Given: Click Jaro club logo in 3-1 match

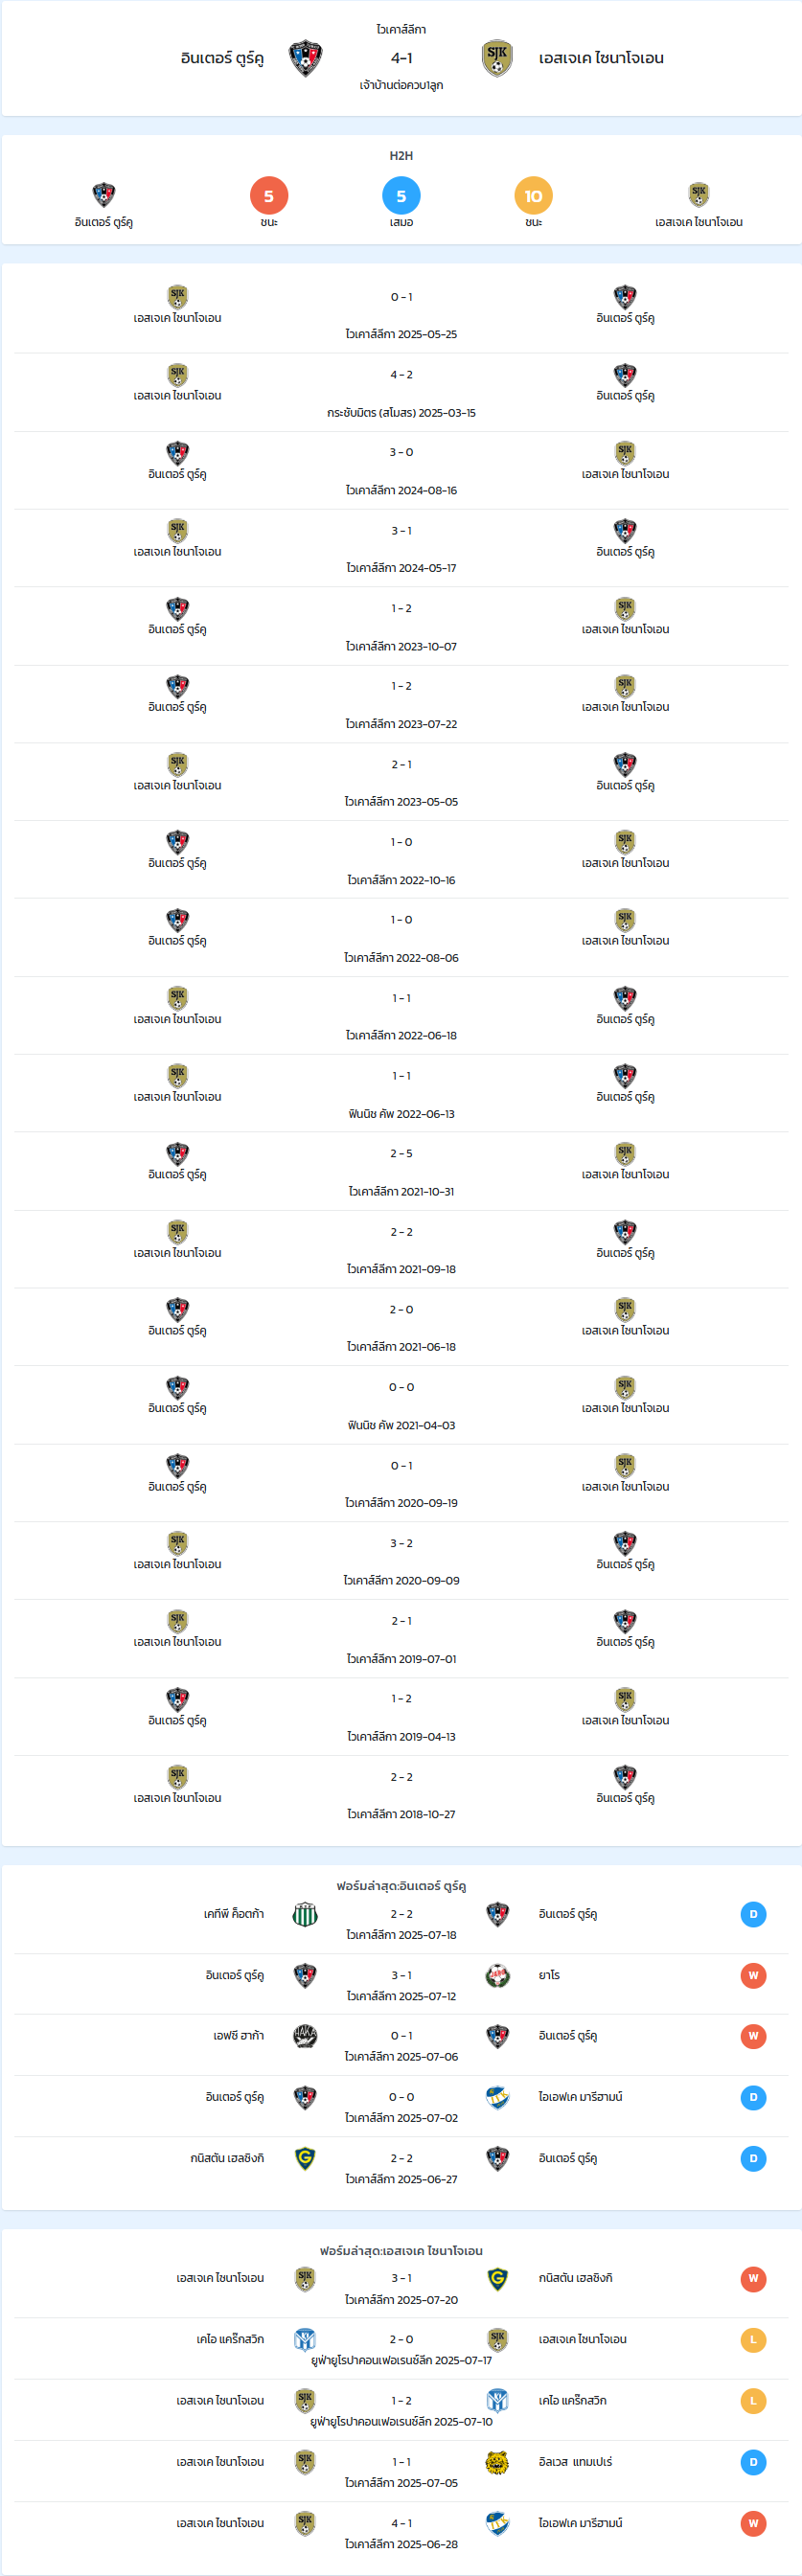Looking at the screenshot, I should coord(497,1975).
